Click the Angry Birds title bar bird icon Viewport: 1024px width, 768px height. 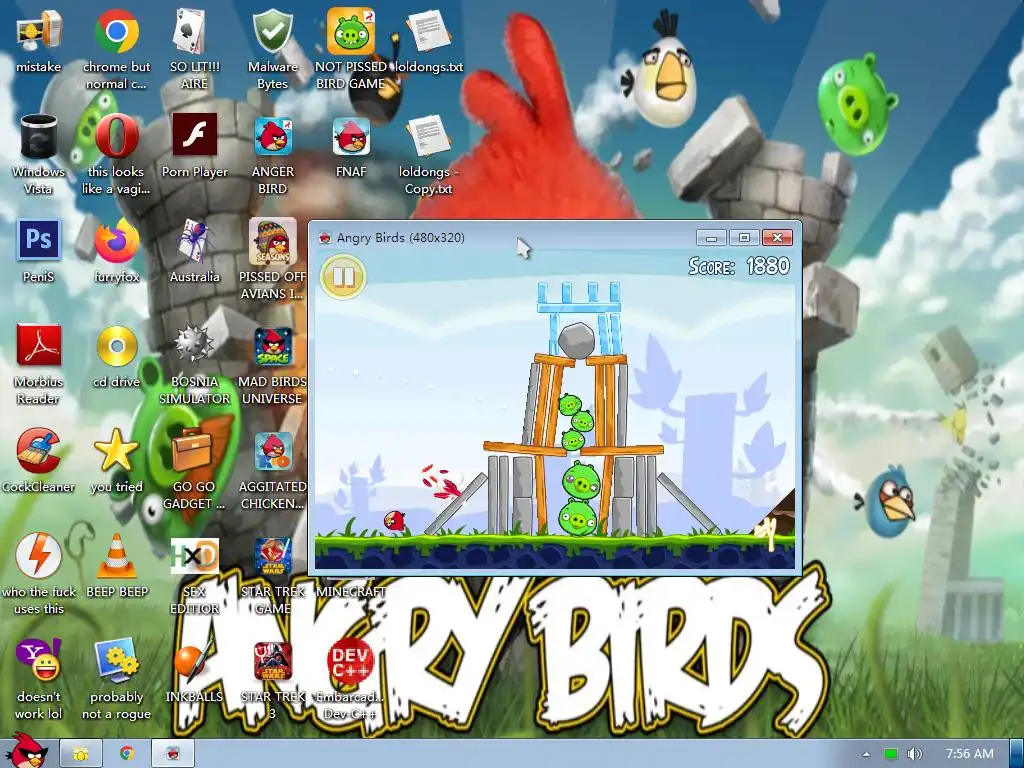point(325,238)
